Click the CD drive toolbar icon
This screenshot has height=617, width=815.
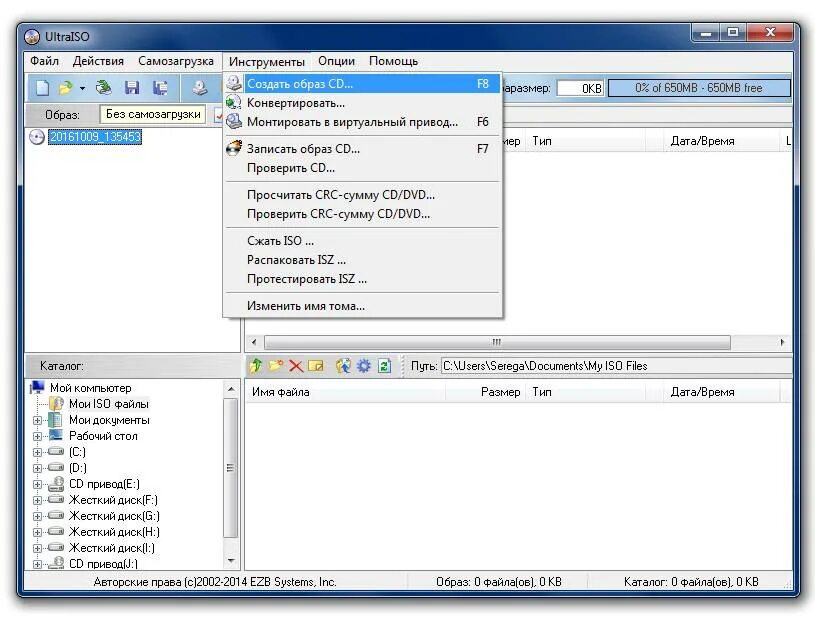(200, 87)
